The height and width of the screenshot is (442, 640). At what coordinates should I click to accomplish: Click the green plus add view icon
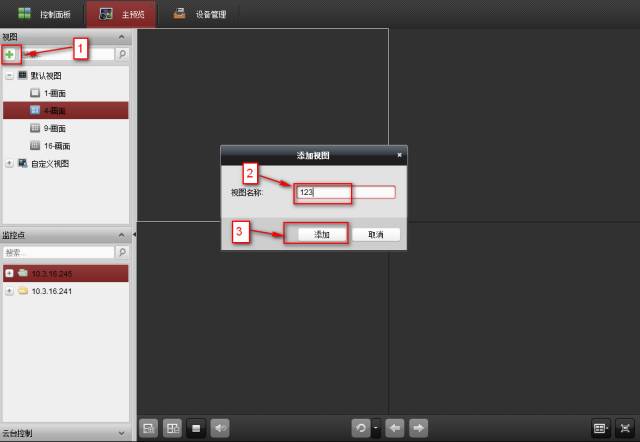[x=10, y=54]
